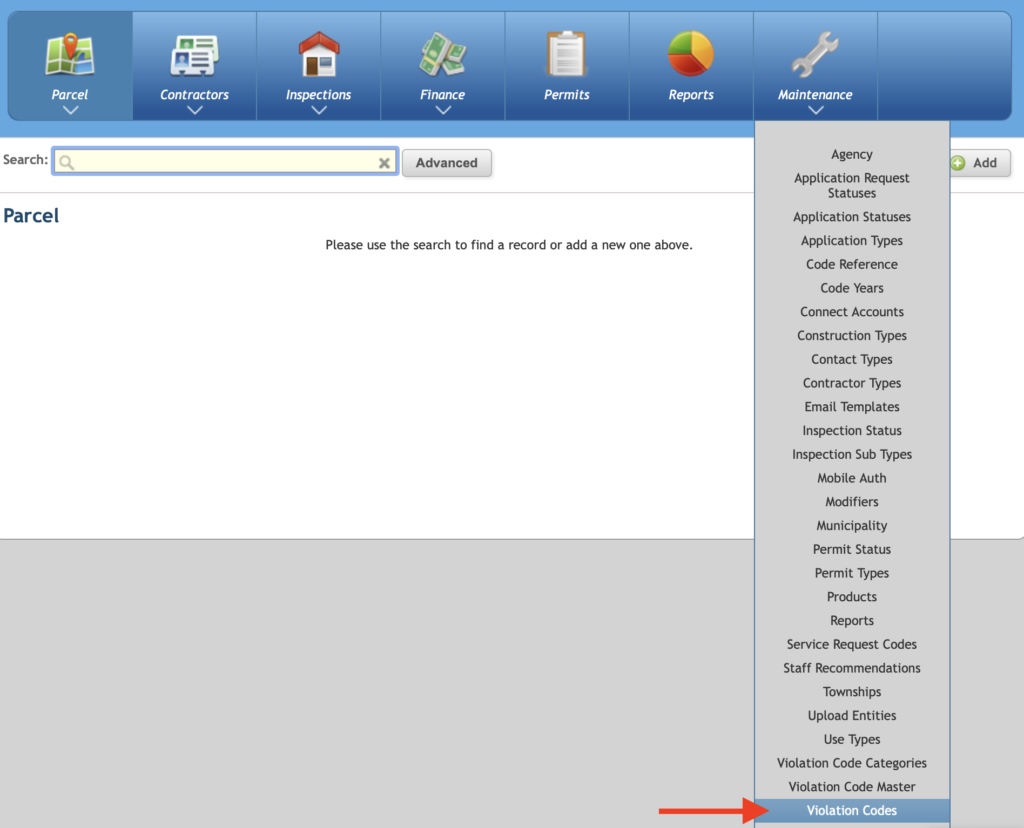
Task: Open Permit Status menu item
Action: [x=852, y=550]
